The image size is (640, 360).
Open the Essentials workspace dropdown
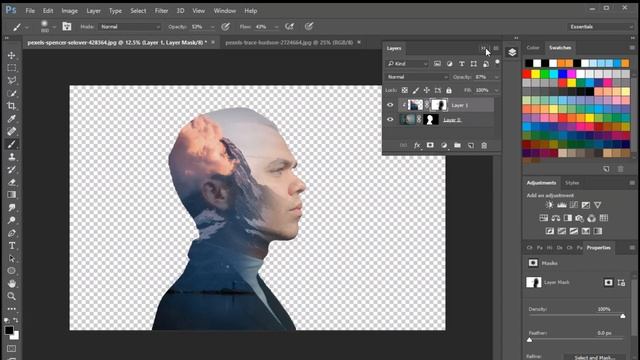[x=600, y=27]
